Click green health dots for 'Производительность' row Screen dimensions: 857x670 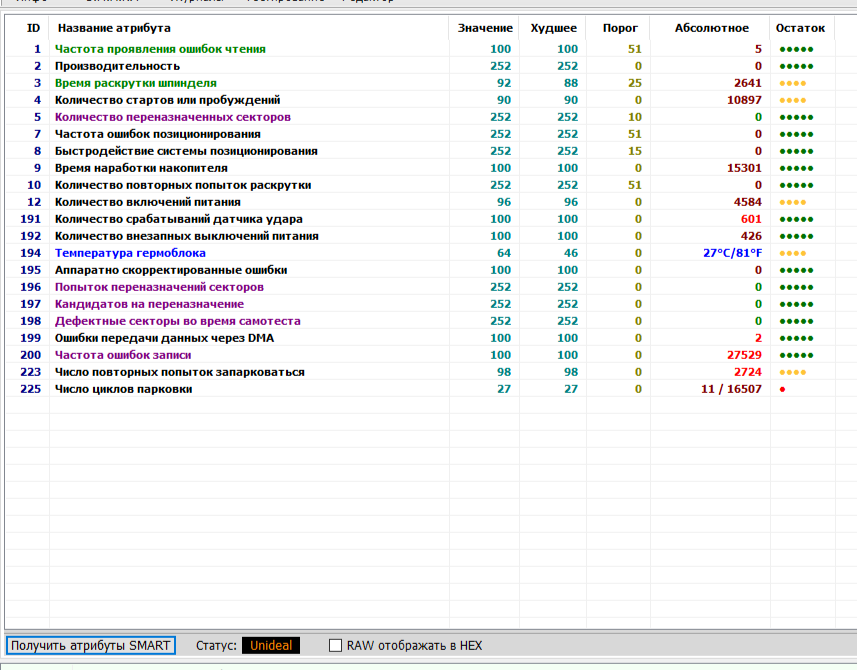pyautogui.click(x=795, y=66)
